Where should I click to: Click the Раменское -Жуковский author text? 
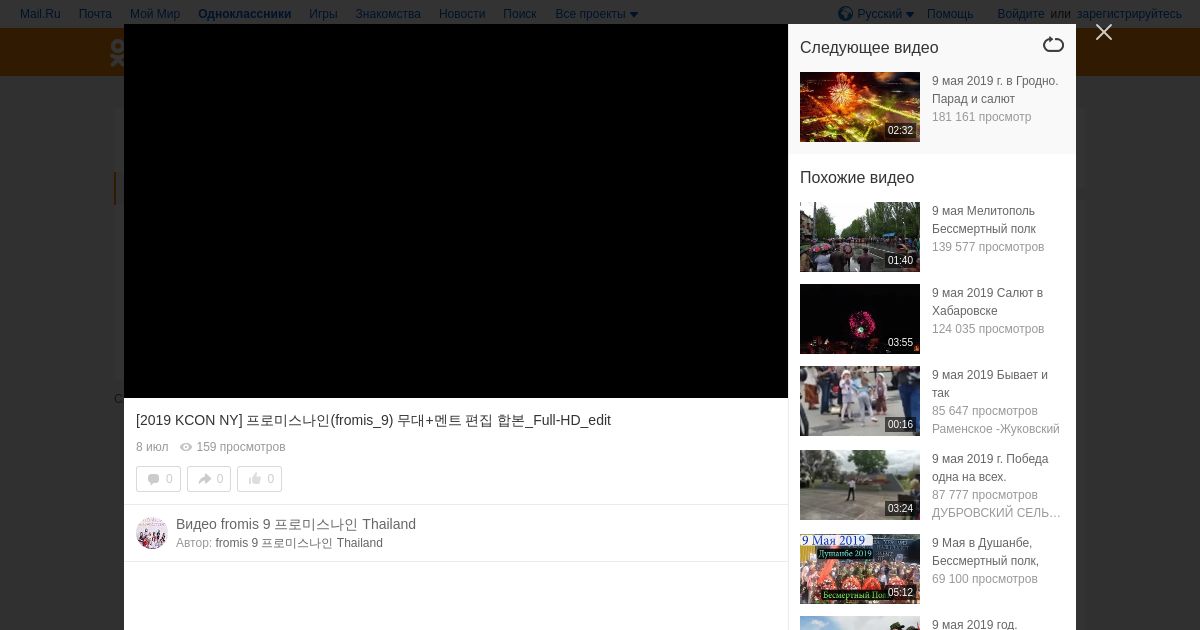pyautogui.click(x=996, y=429)
